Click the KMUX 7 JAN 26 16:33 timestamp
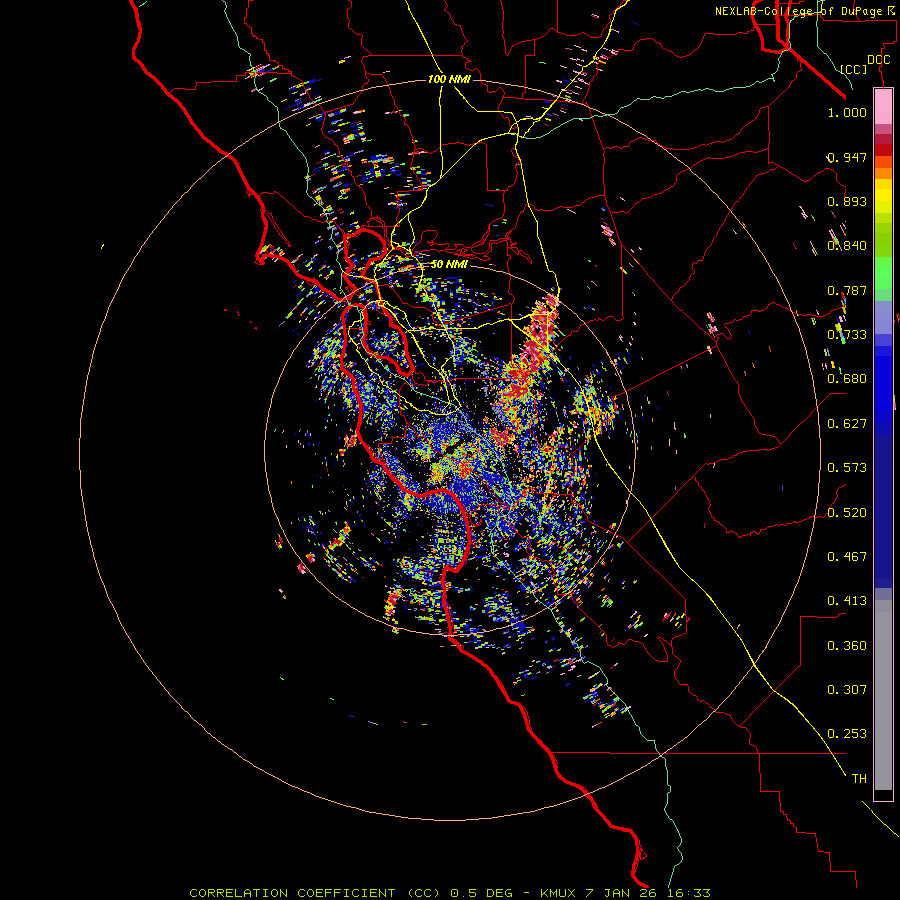Screen dimensions: 900x900 point(625,893)
